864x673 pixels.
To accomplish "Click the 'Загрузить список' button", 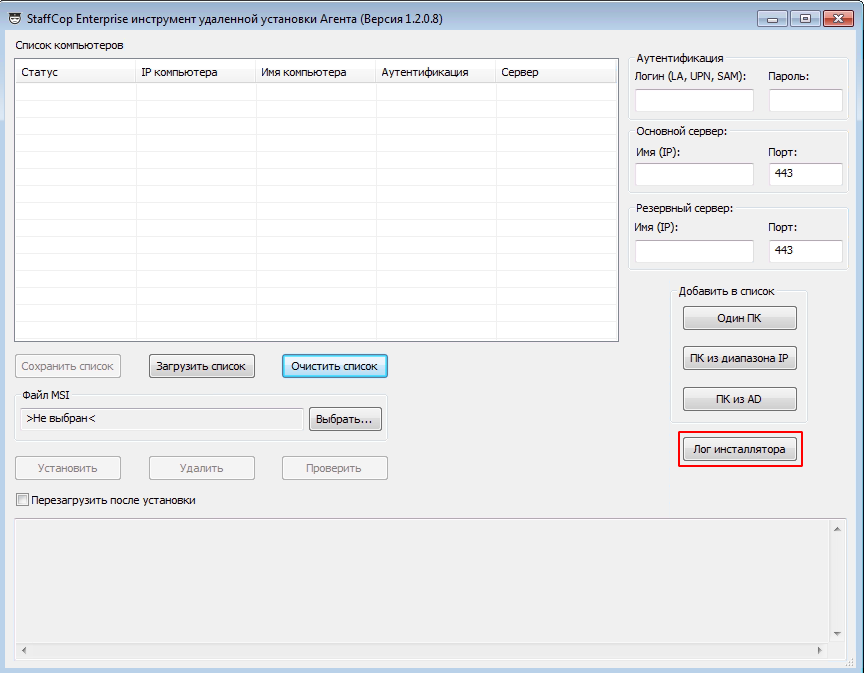I will pos(202,366).
